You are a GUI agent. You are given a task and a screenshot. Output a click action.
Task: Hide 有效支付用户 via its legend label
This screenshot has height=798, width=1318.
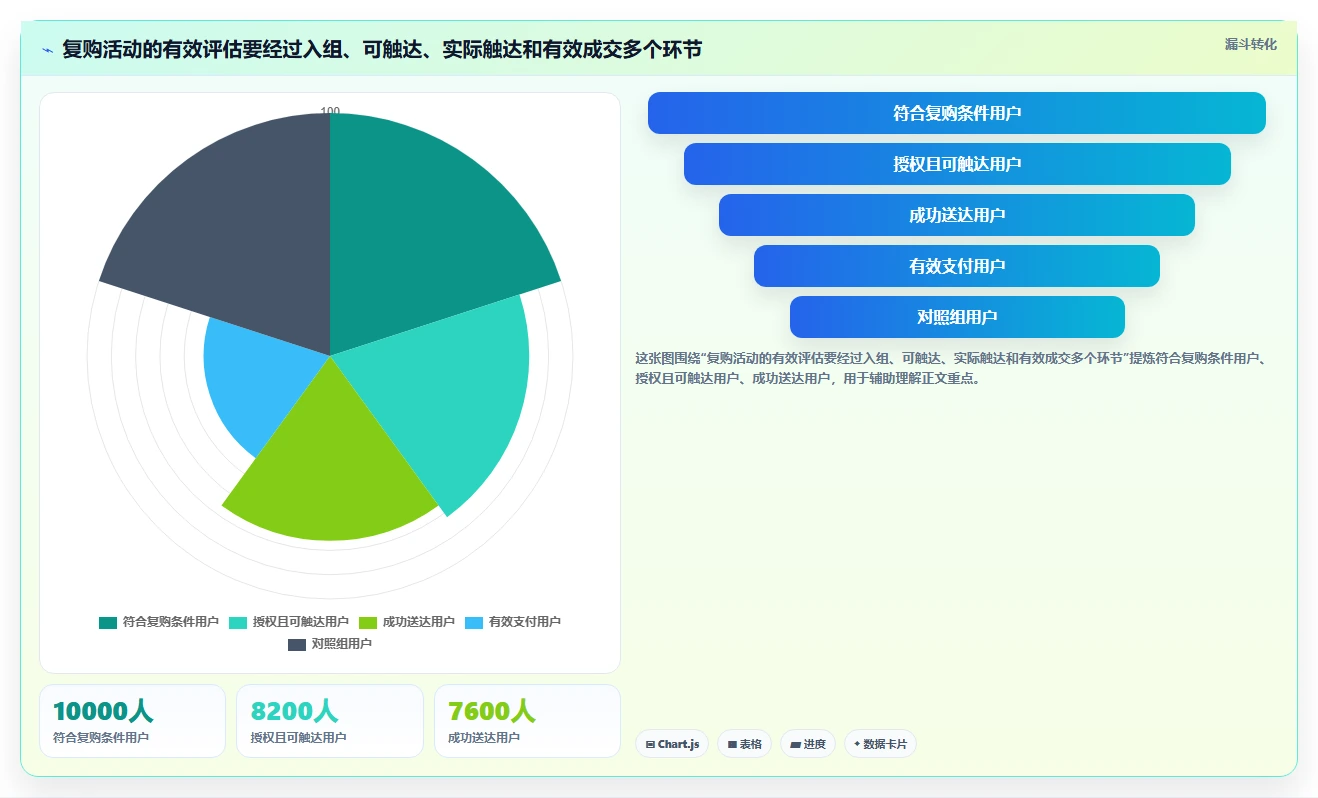[x=525, y=622]
